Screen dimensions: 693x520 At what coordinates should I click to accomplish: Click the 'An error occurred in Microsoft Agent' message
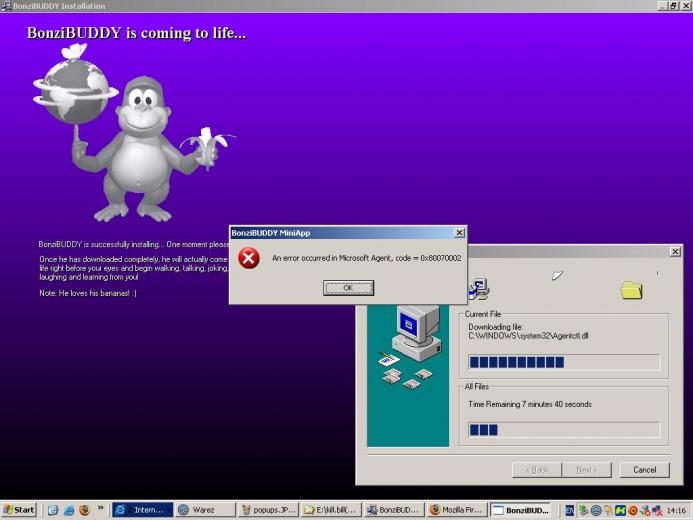(x=366, y=258)
